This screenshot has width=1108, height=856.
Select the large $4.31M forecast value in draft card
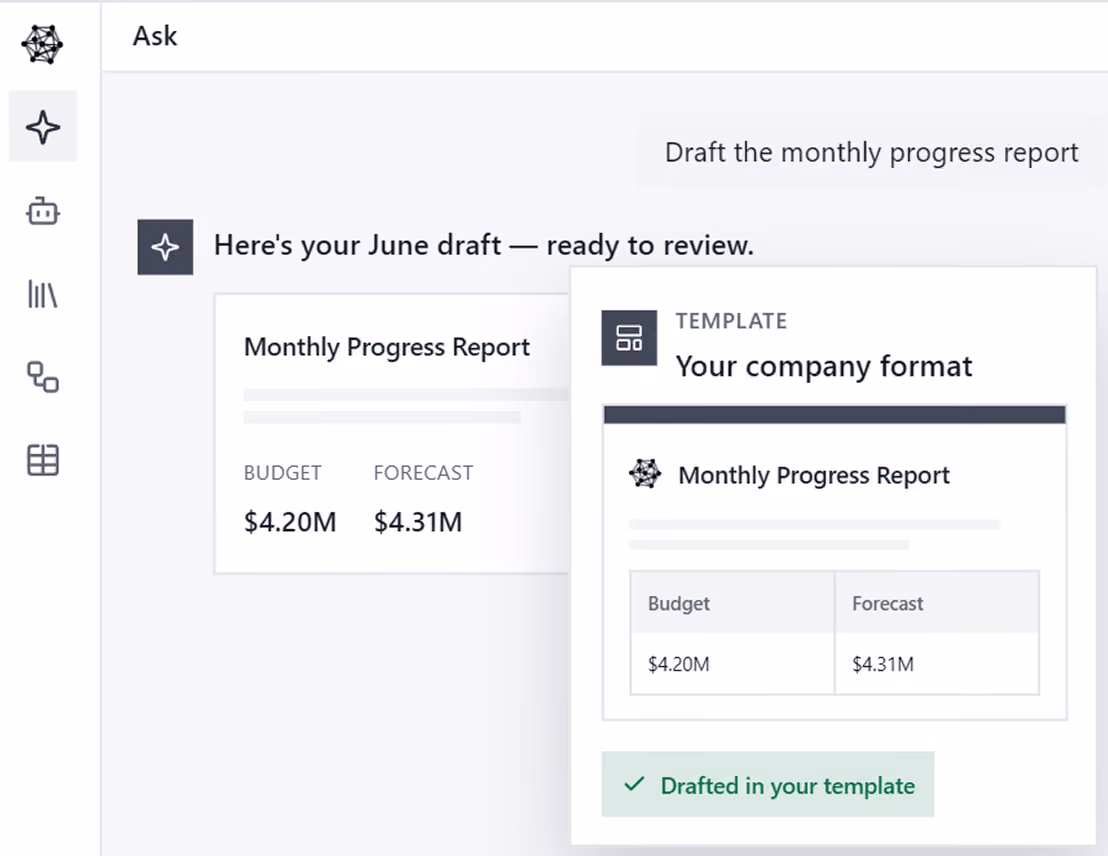pos(418,522)
